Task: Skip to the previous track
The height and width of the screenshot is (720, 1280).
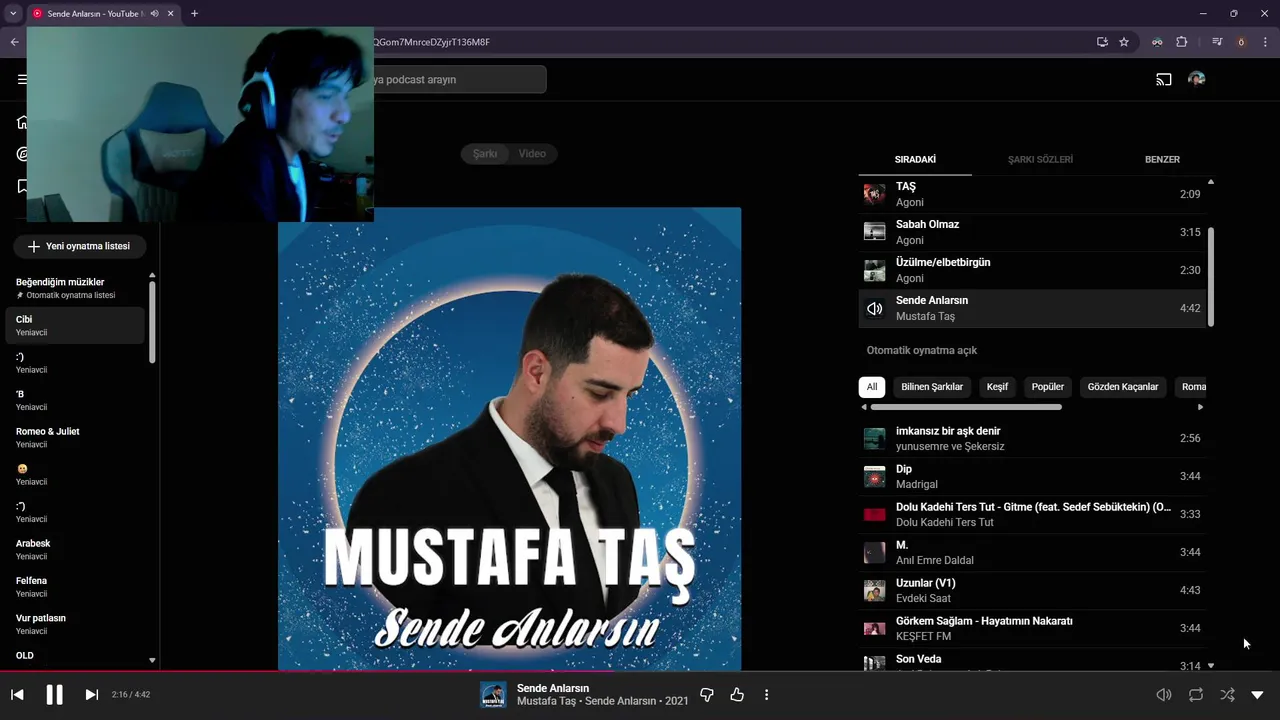Action: tap(17, 695)
